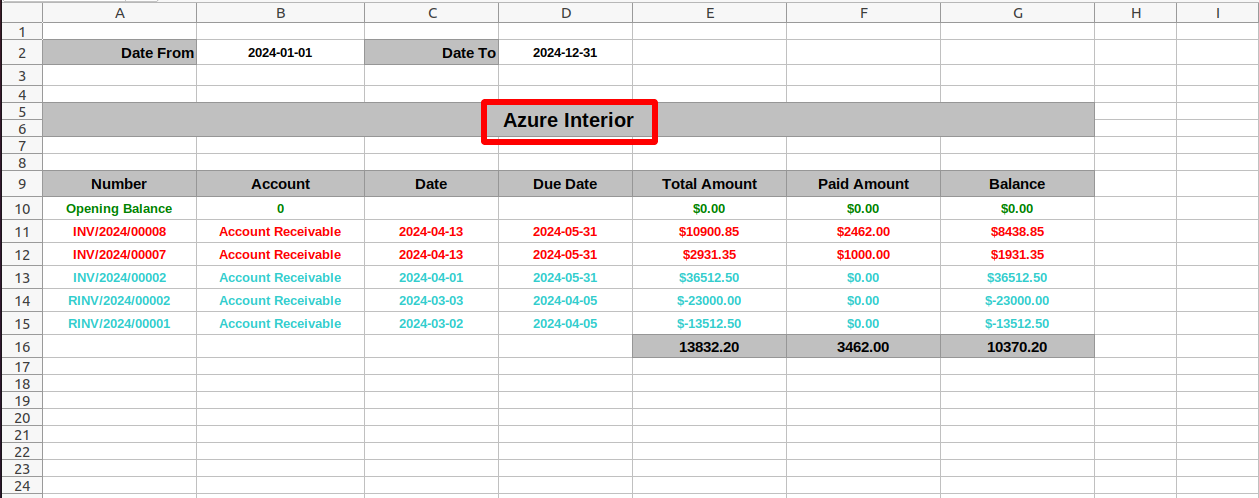Click the Date From label cell
This screenshot has width=1259, height=498.
pyautogui.click(x=119, y=52)
